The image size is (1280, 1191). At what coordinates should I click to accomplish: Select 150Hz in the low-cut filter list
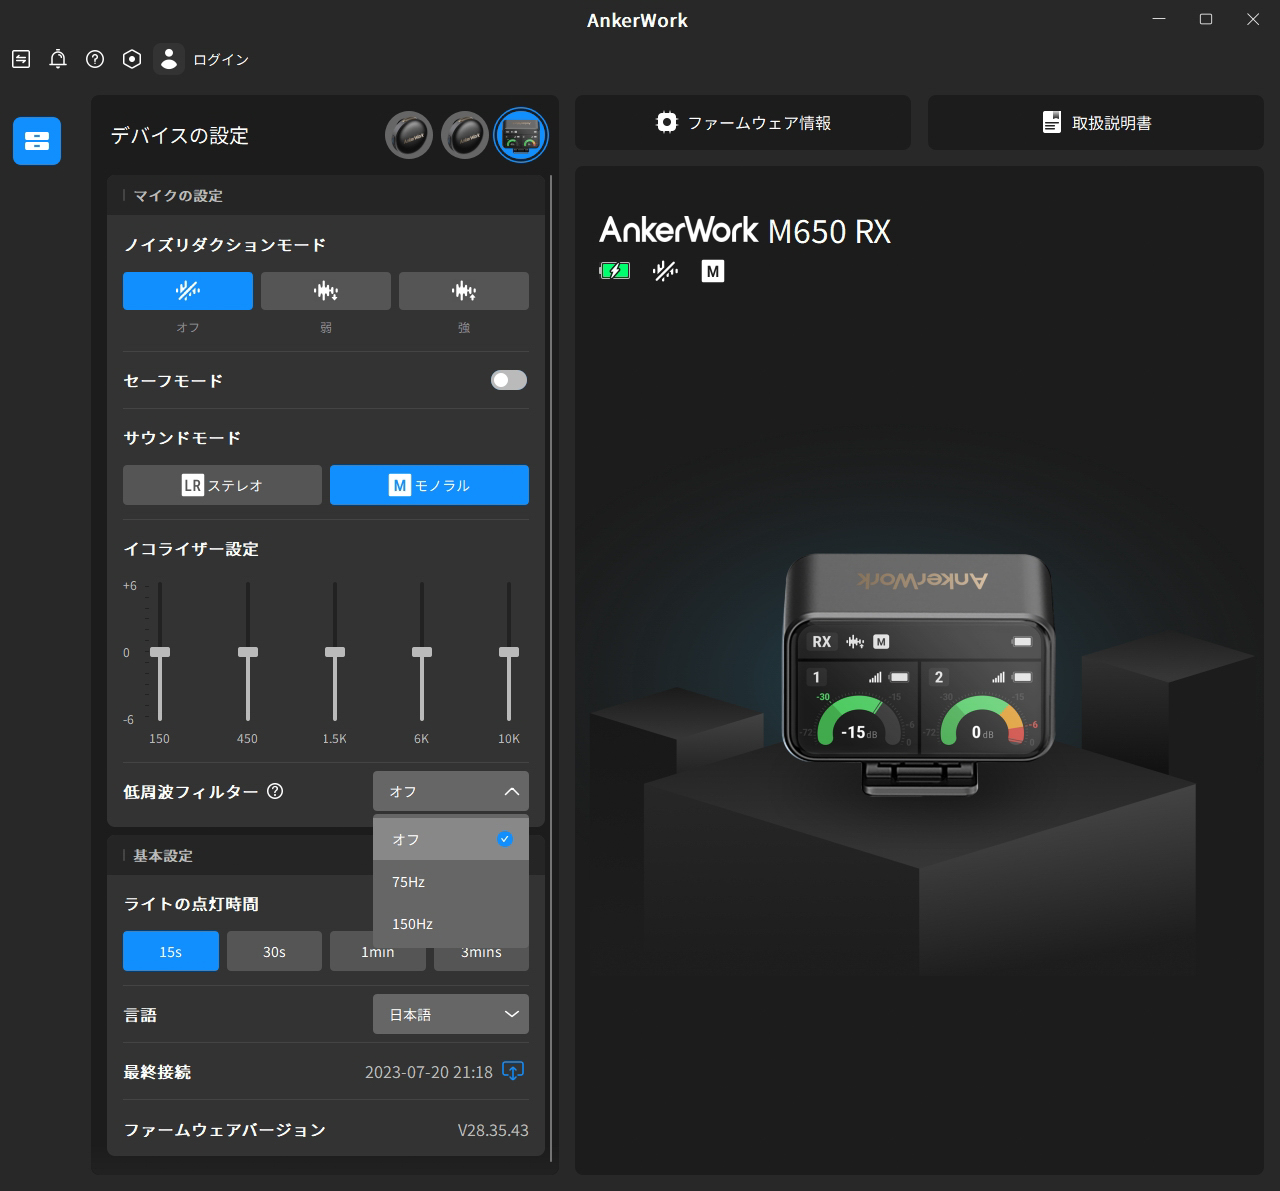[x=451, y=924]
